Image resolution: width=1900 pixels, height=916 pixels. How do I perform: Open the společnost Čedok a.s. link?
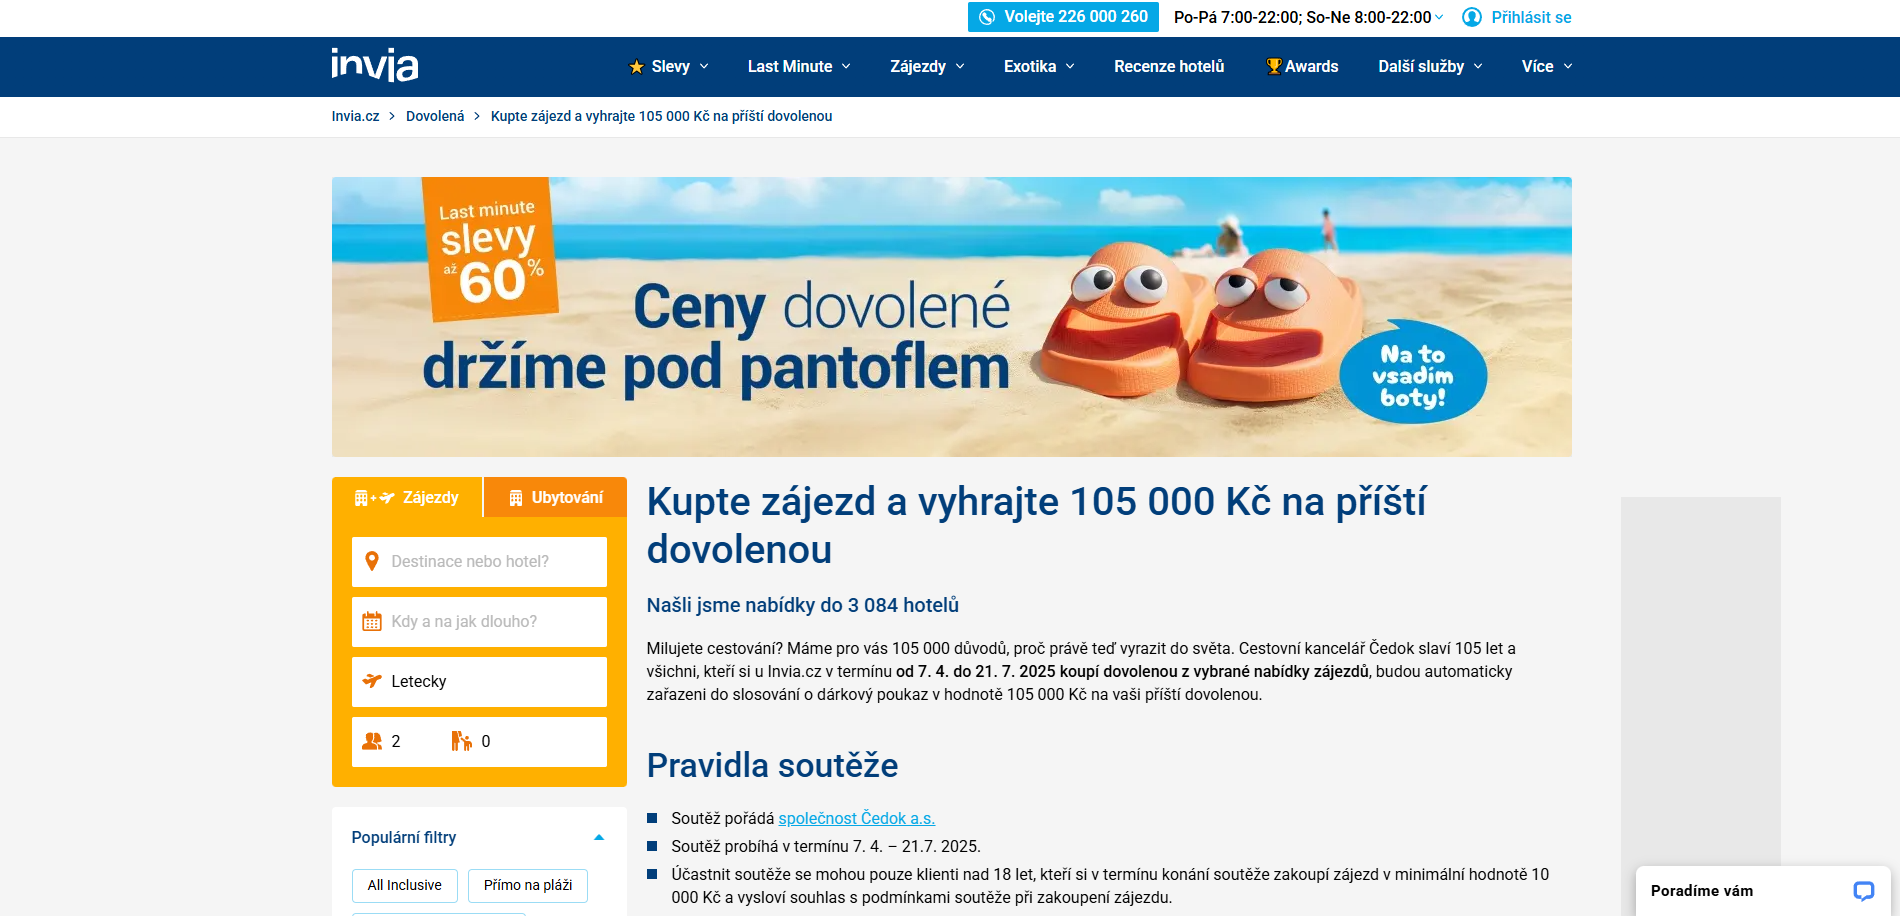[x=857, y=819]
